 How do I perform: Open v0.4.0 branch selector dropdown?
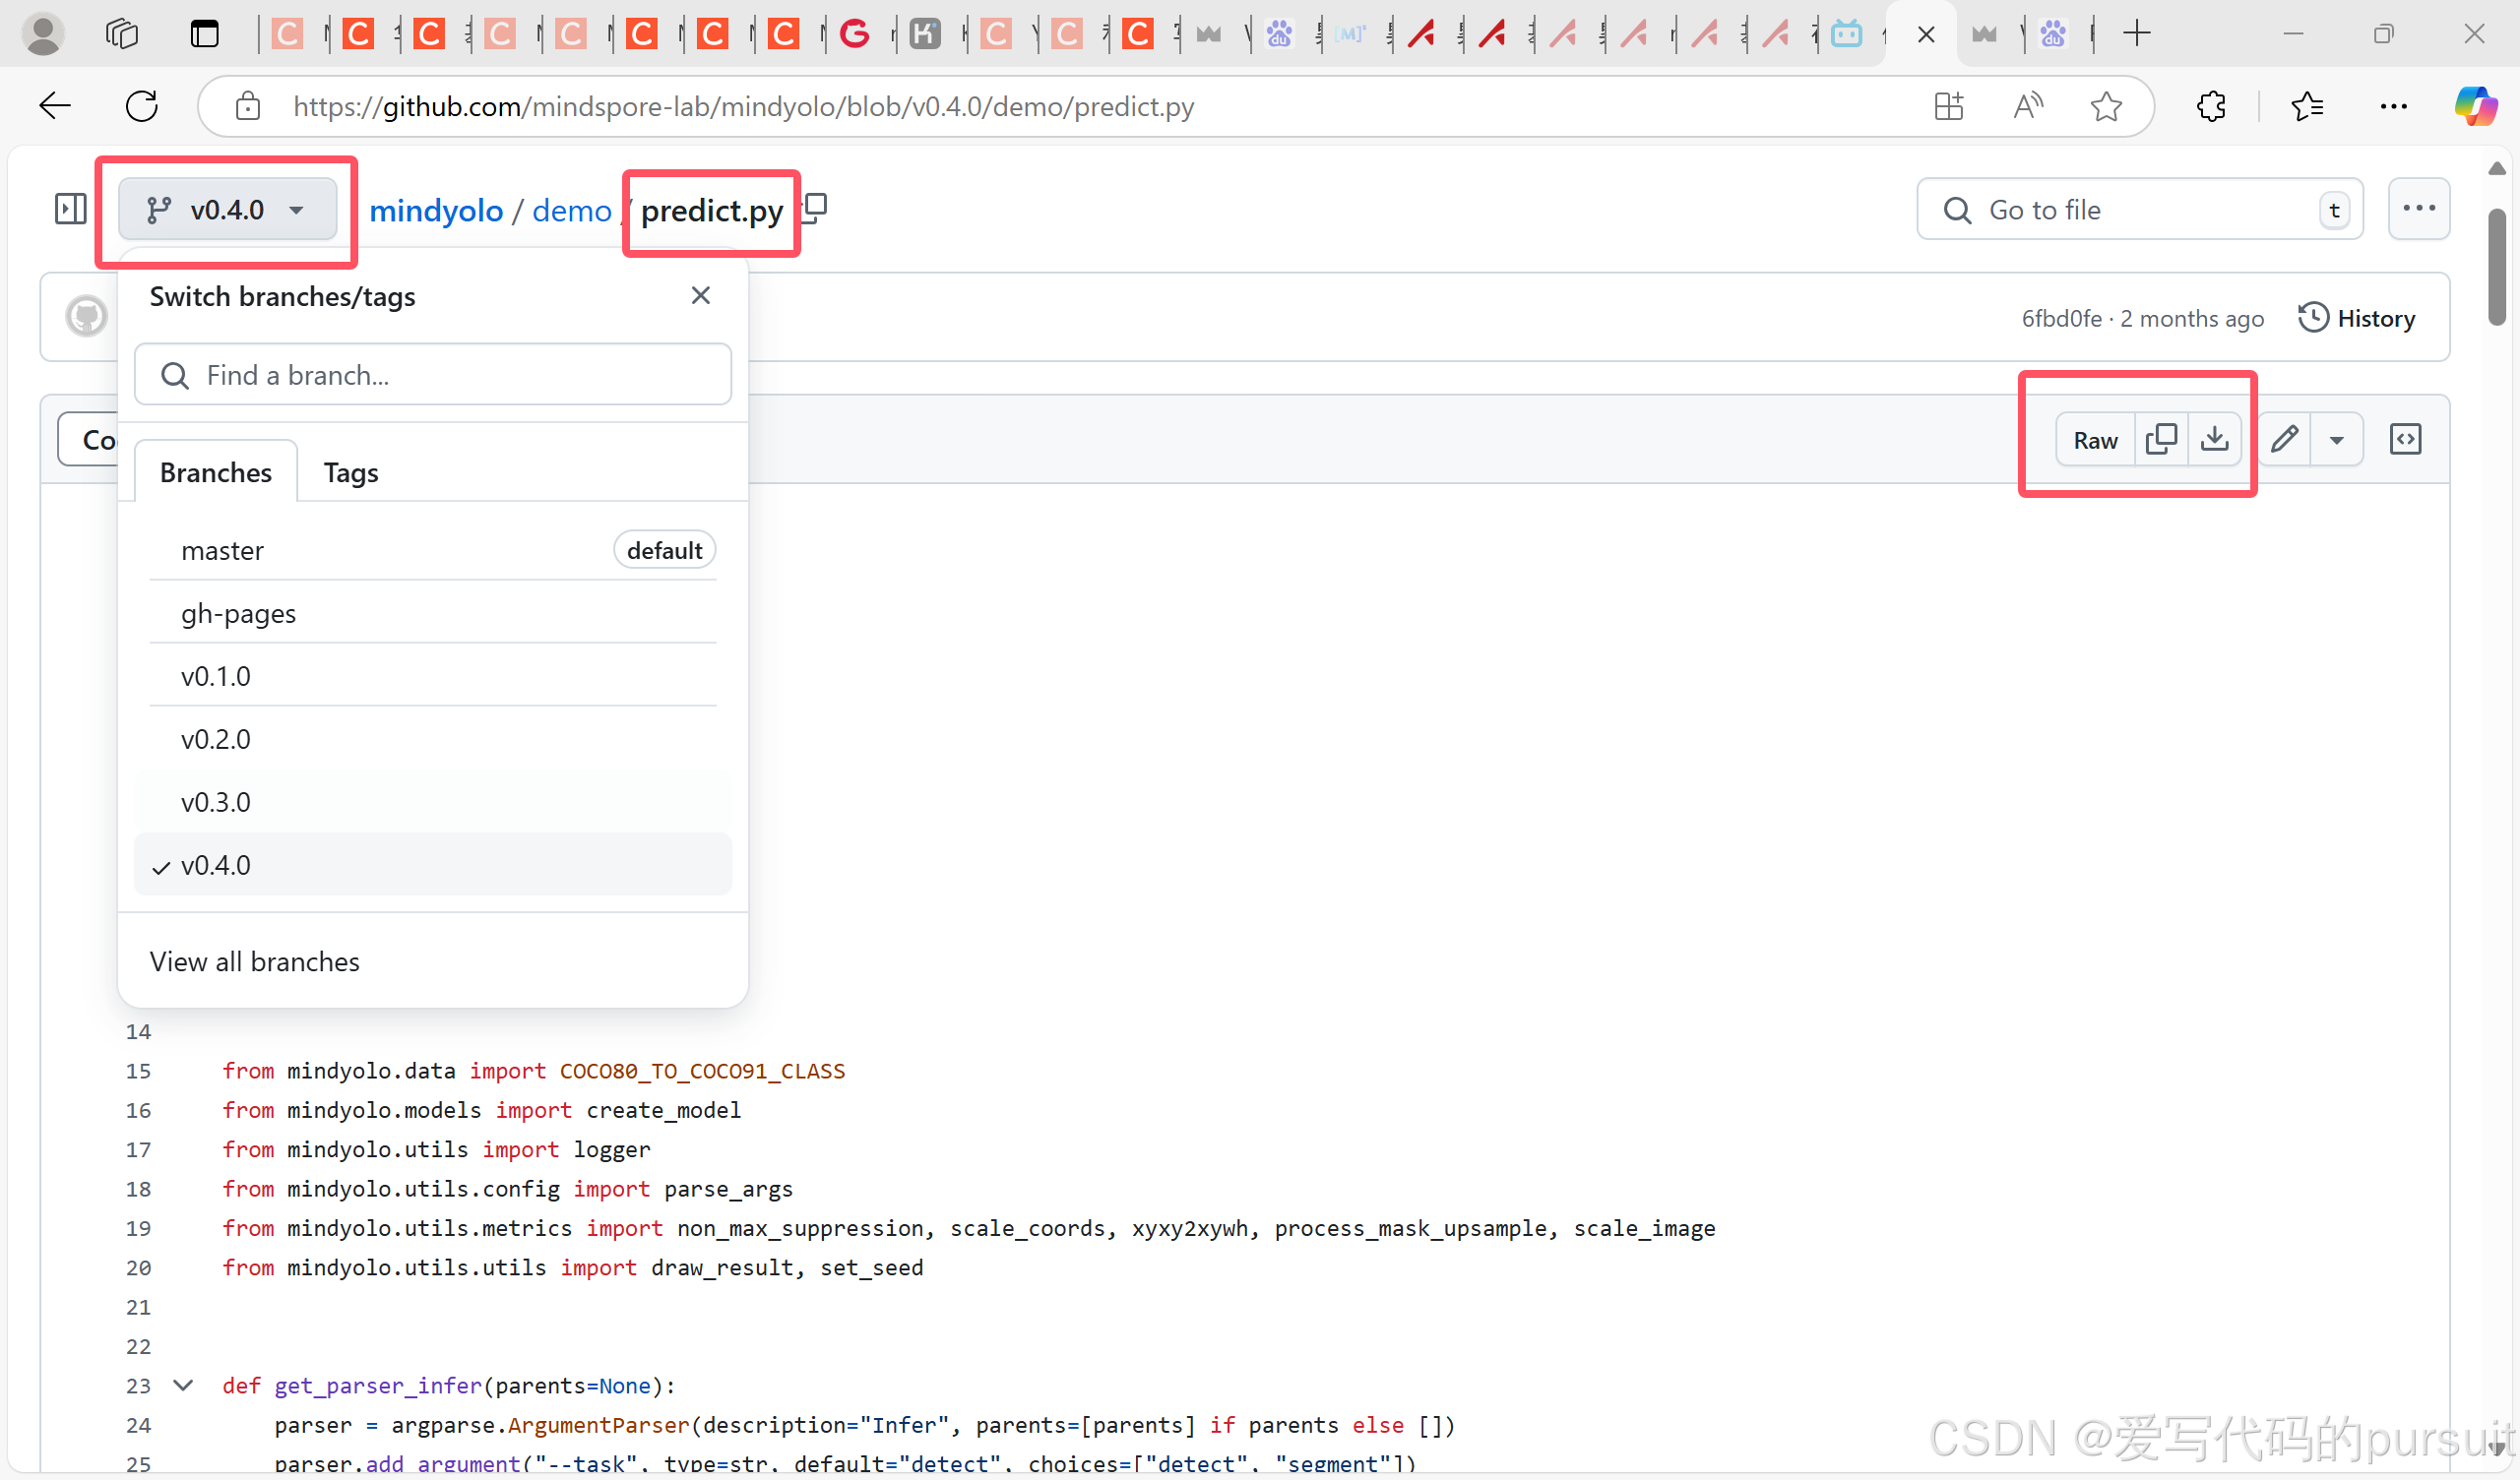point(227,209)
